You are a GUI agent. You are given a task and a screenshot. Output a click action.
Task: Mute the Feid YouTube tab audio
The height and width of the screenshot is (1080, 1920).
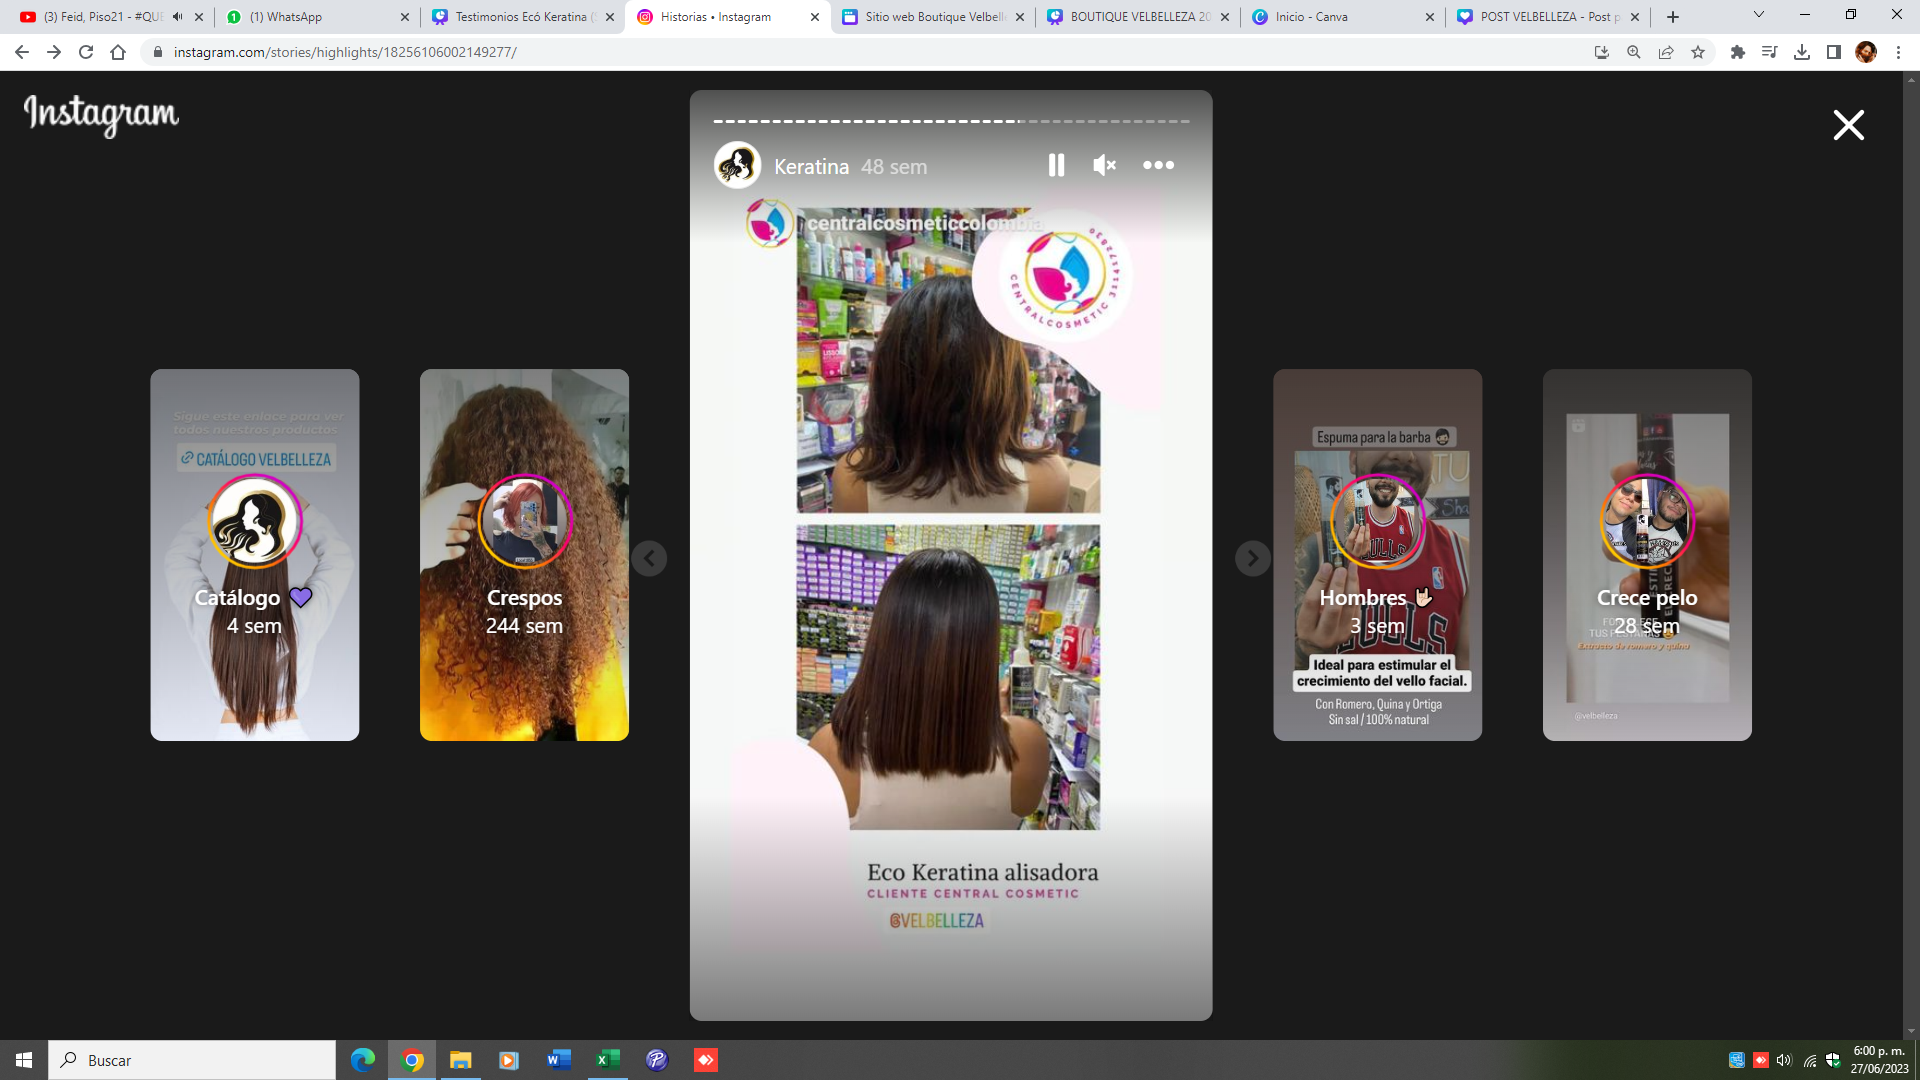pos(178,17)
